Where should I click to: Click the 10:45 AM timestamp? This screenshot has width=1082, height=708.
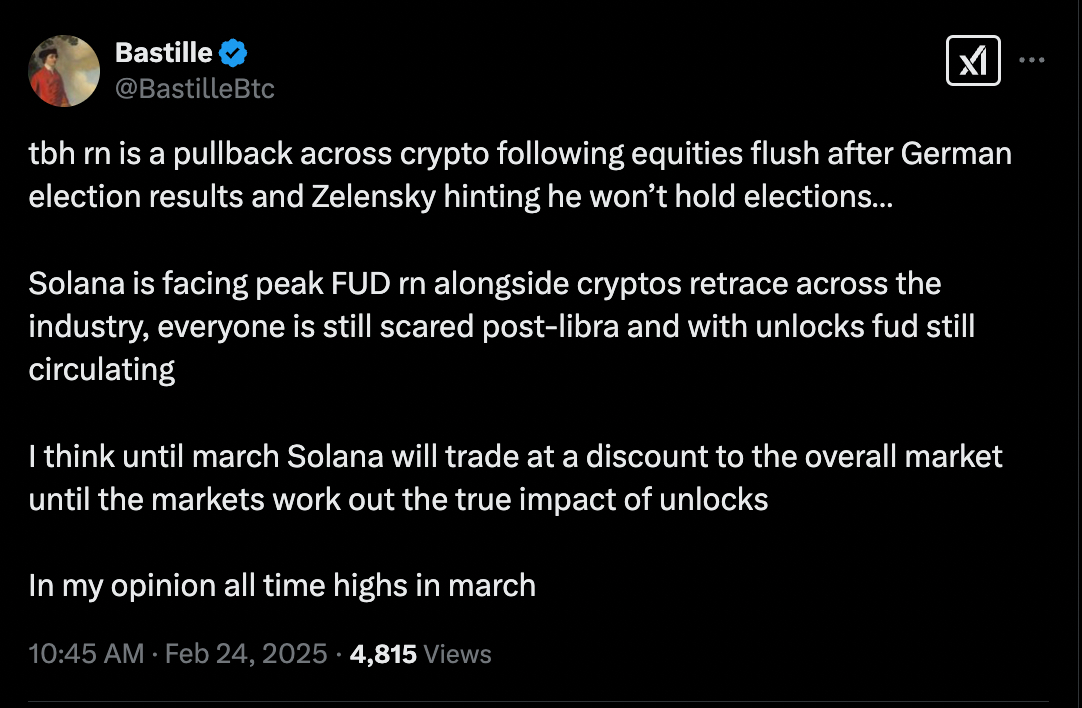pyautogui.click(x=87, y=654)
